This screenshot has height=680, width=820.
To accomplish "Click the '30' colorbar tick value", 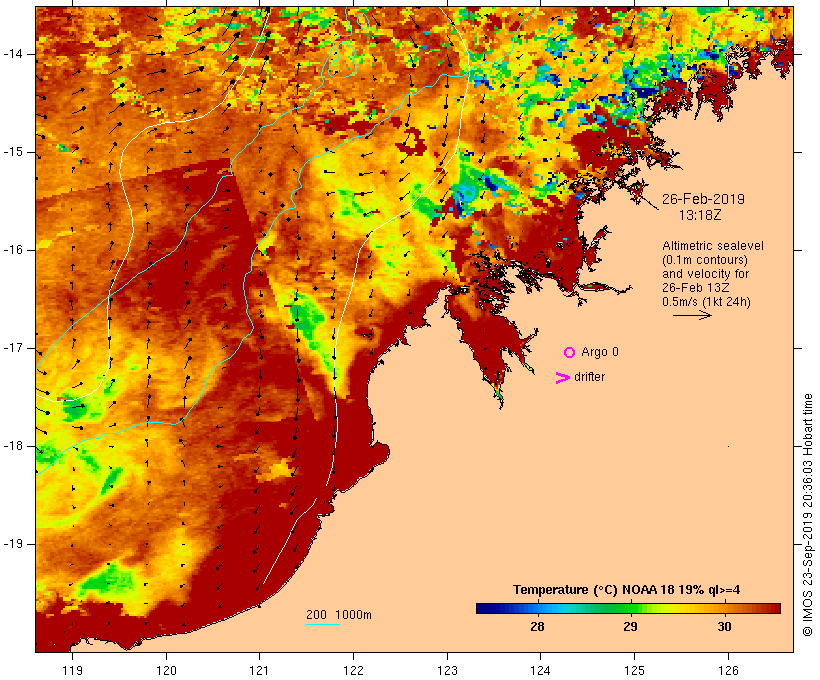I will tap(724, 626).
